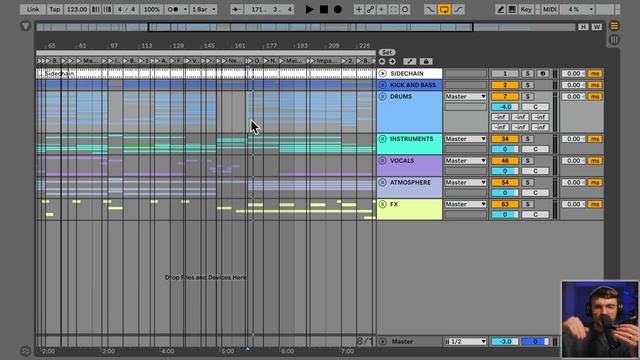
Task: Click the Link button
Action: 33,9
